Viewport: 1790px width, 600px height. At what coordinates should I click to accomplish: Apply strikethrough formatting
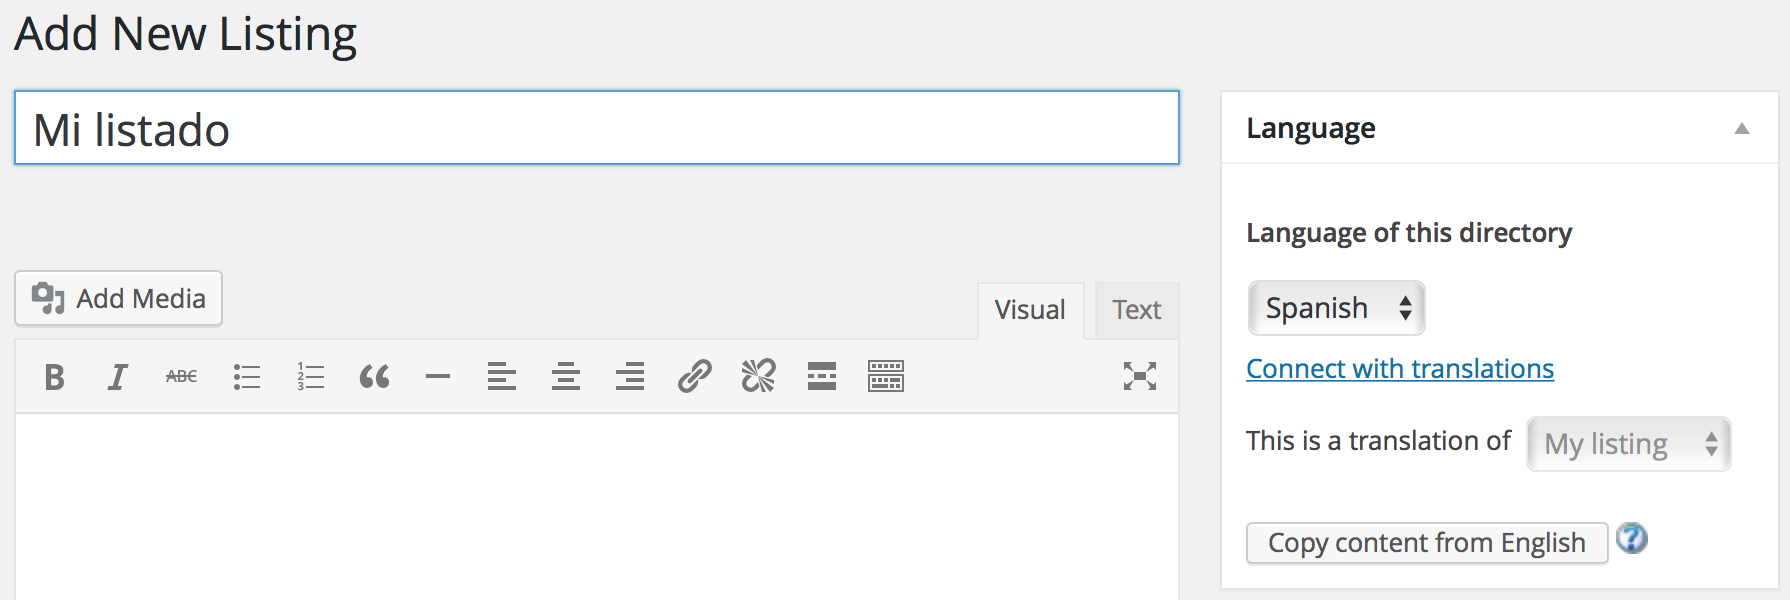[x=182, y=377]
